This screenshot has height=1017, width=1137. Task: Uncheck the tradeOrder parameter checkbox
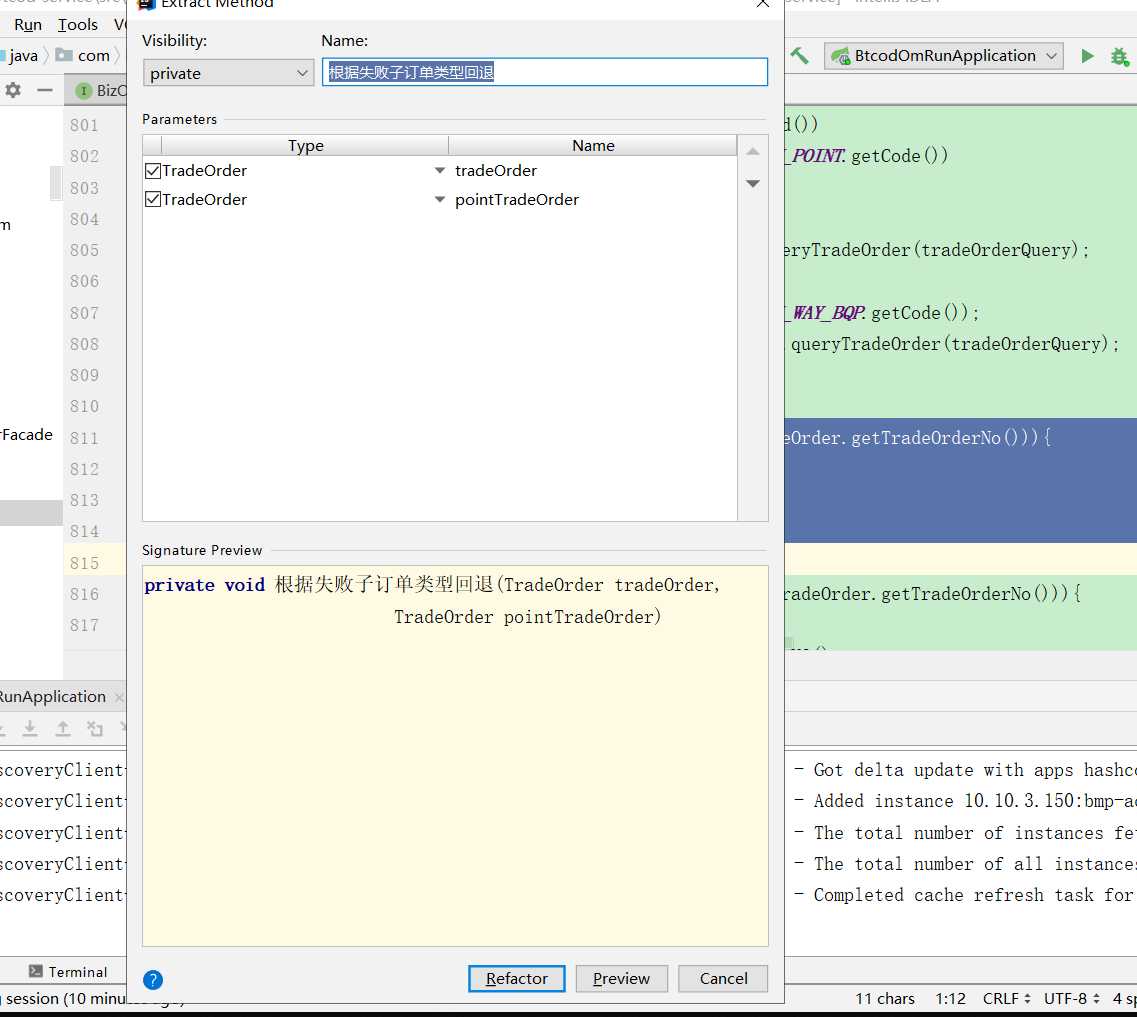pyautogui.click(x=152, y=170)
